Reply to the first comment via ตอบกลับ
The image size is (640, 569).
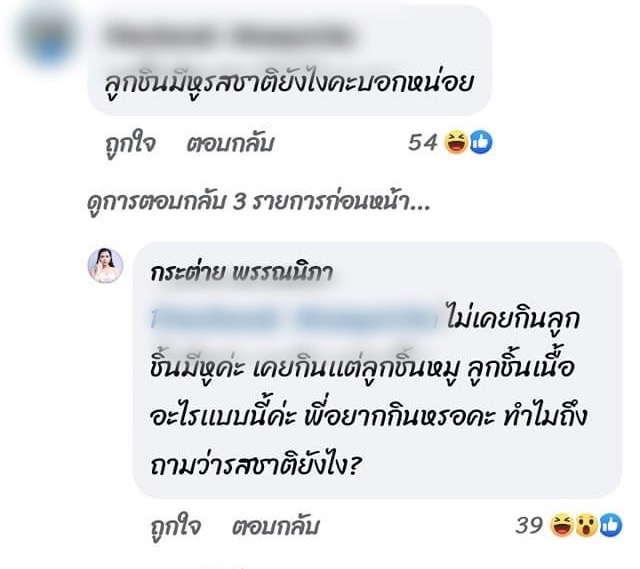[230, 143]
